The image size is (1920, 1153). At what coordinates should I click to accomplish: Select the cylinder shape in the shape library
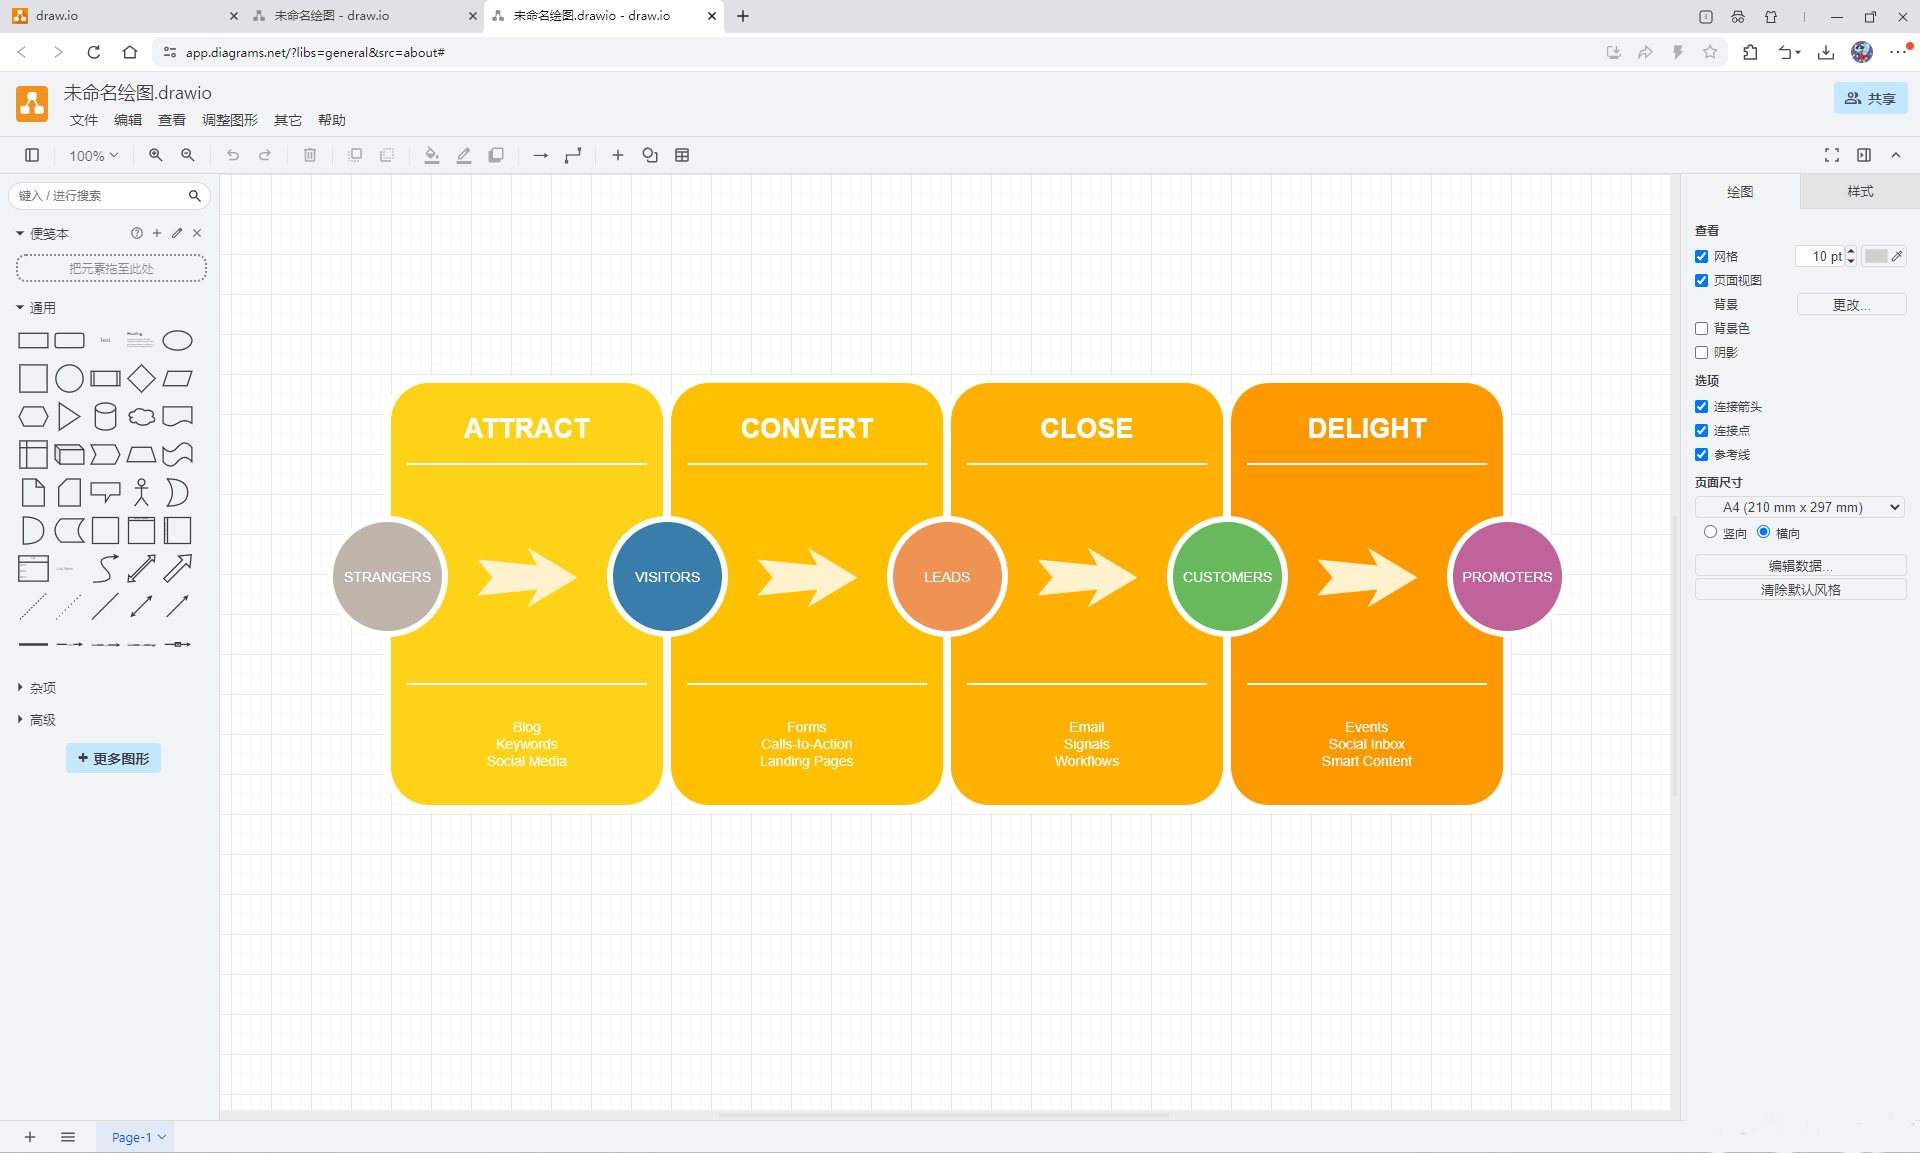[105, 416]
